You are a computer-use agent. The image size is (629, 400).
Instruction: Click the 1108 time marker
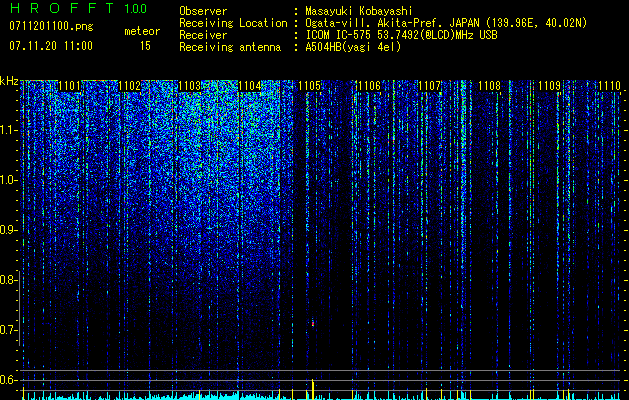coord(490,86)
